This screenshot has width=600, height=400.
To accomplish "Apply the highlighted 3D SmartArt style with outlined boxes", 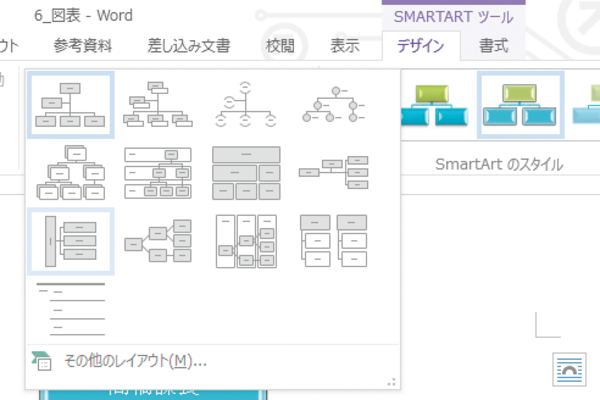I will [x=520, y=104].
